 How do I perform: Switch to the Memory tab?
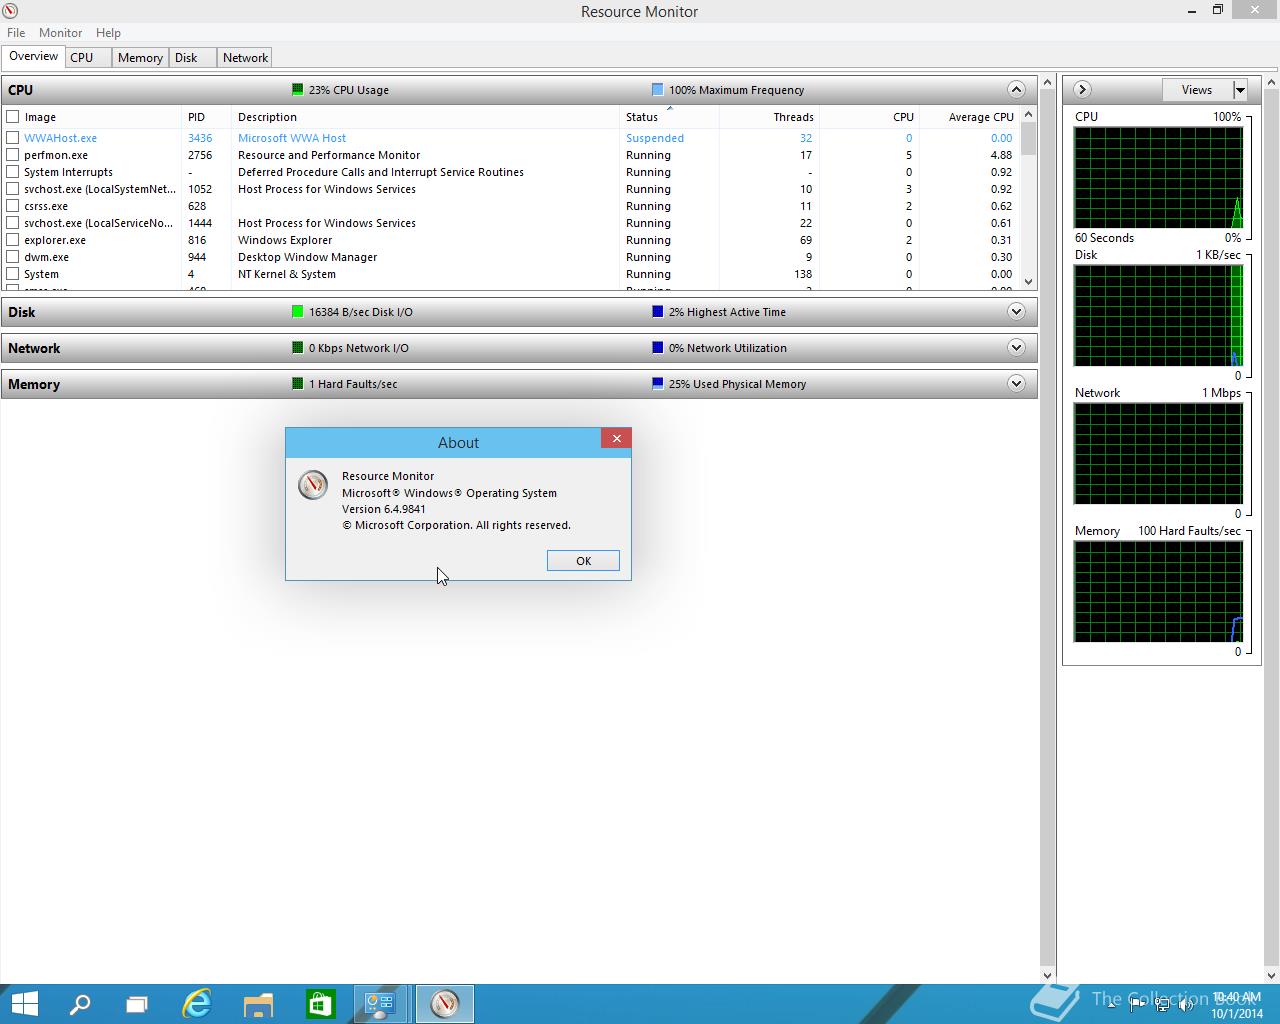140,57
